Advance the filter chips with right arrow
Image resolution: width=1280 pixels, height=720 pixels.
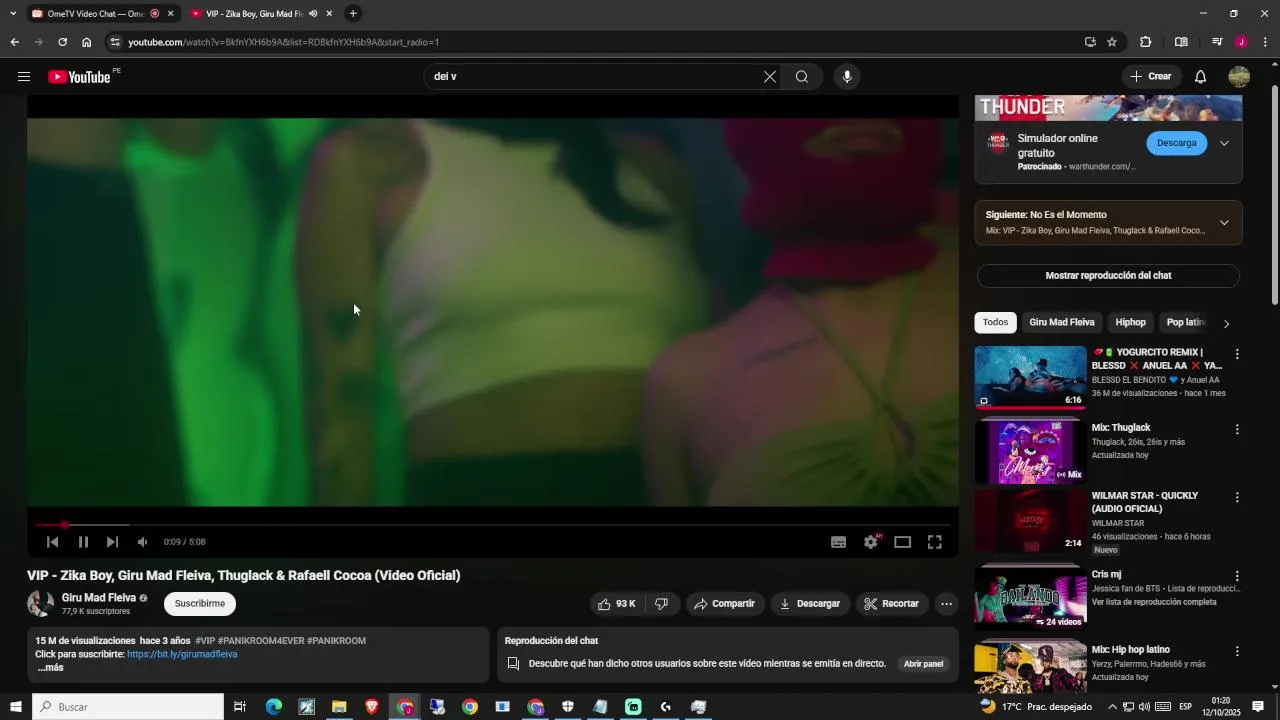tap(1226, 323)
